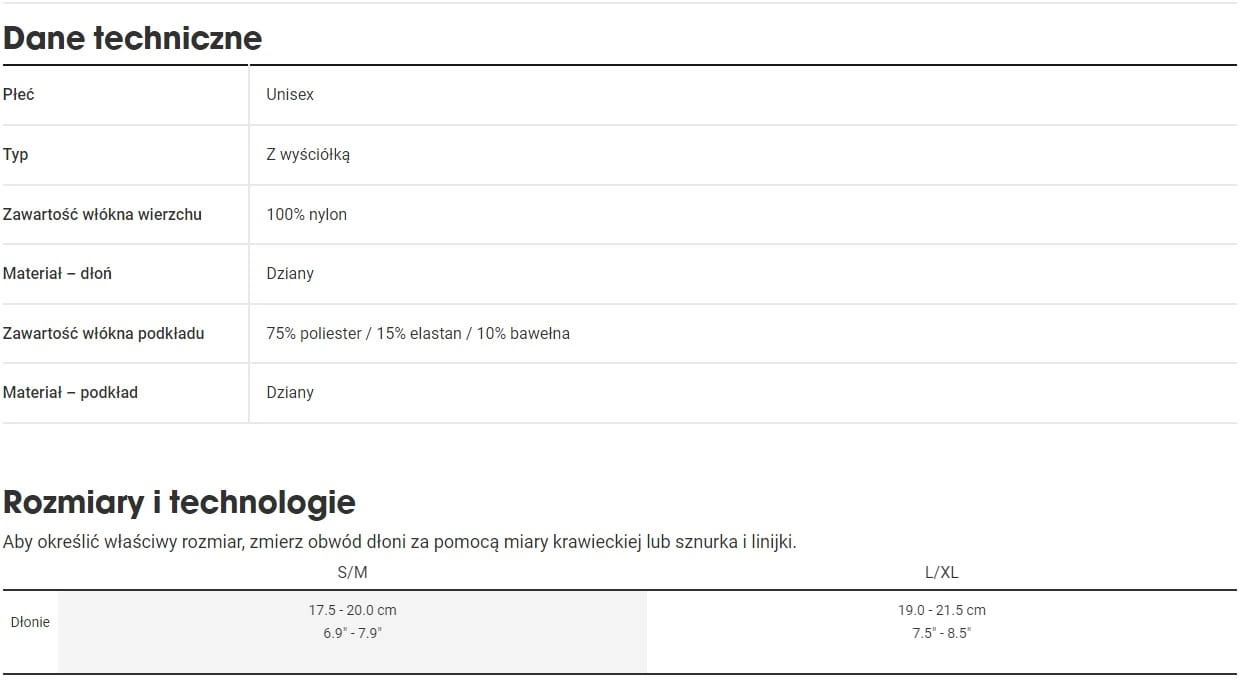This screenshot has width=1249, height=680.
Task: Select the "100% nylon" value
Action: coord(307,214)
